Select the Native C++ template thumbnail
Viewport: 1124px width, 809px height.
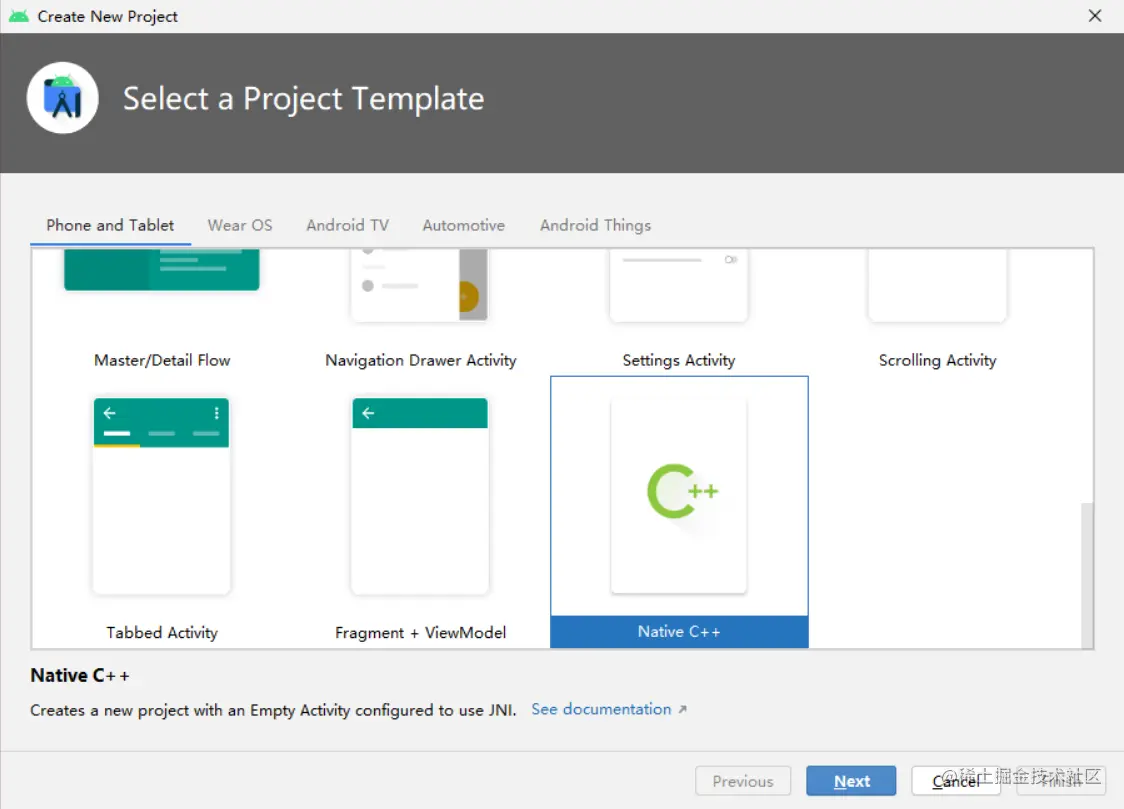pos(679,495)
